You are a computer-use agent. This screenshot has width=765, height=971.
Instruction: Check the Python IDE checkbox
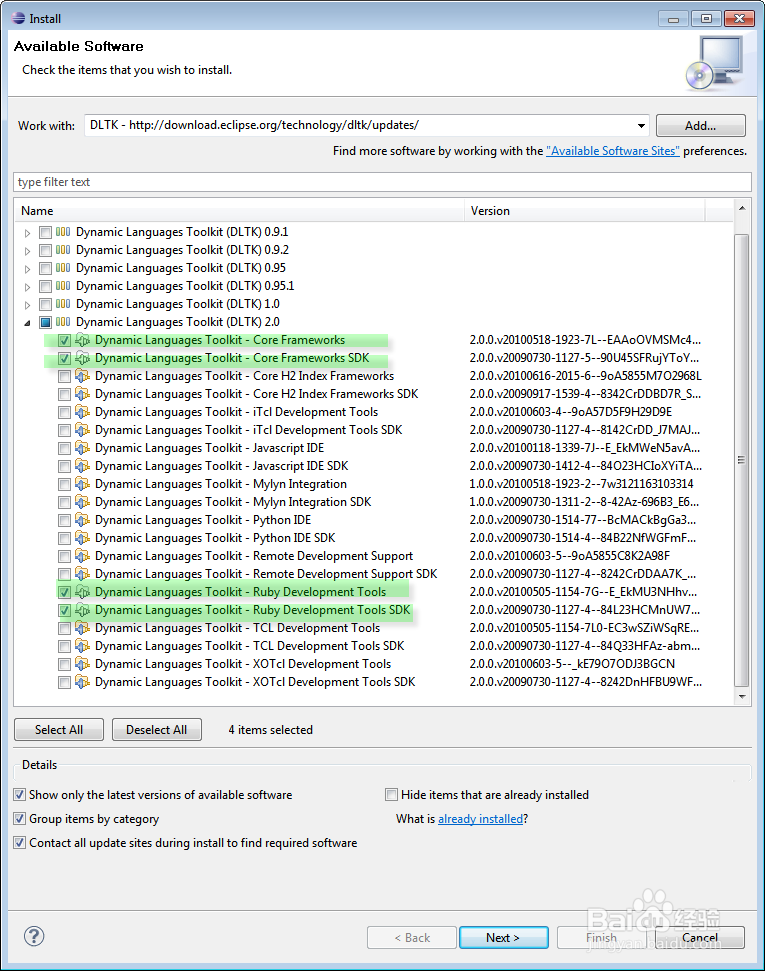(64, 520)
